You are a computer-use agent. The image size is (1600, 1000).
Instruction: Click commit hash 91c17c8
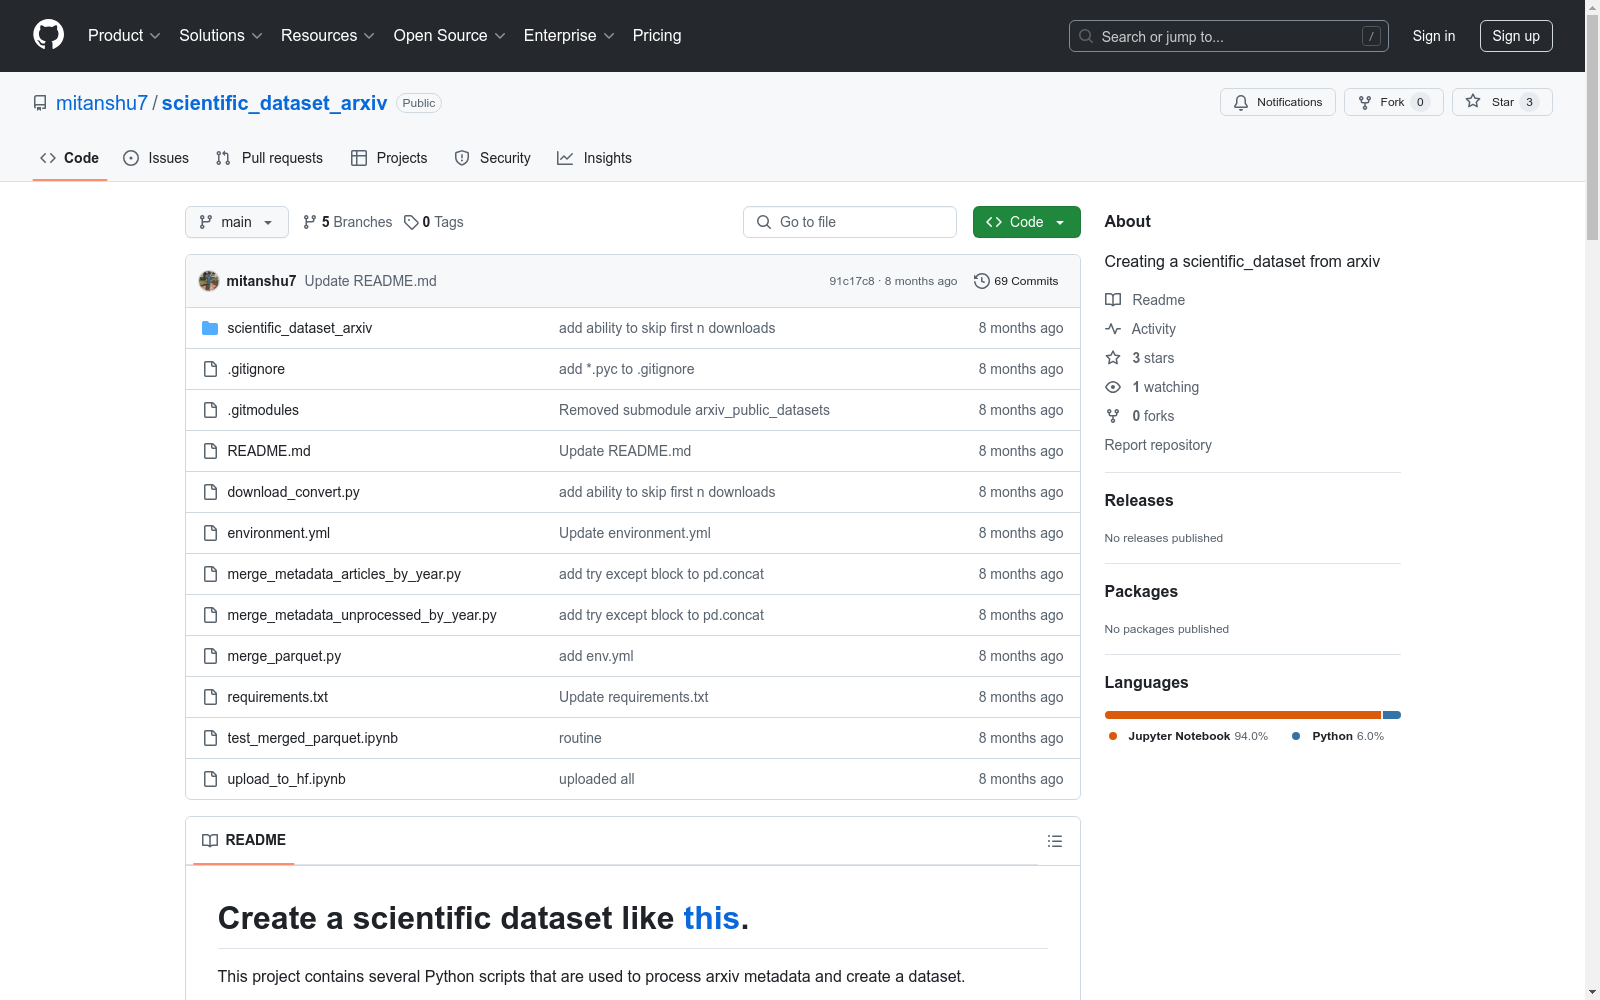[x=852, y=281]
